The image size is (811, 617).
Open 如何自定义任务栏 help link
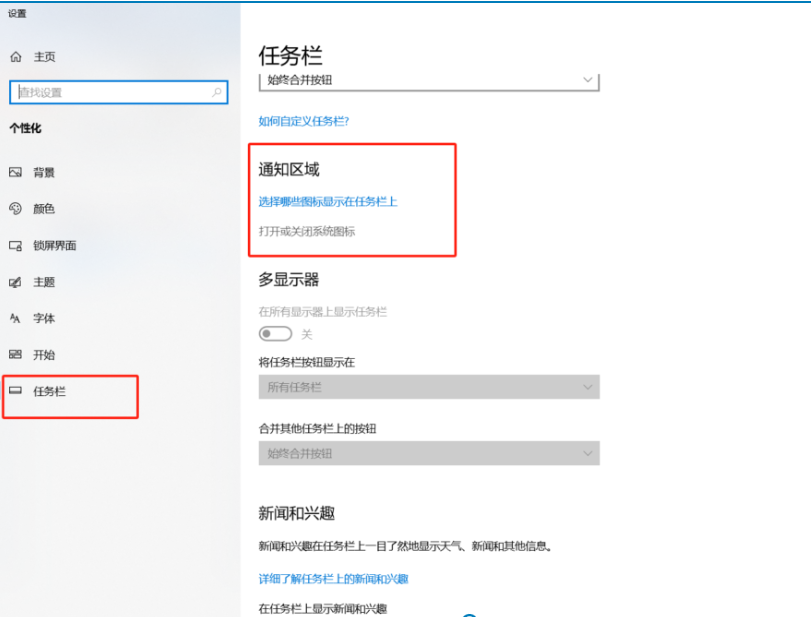(x=303, y=121)
